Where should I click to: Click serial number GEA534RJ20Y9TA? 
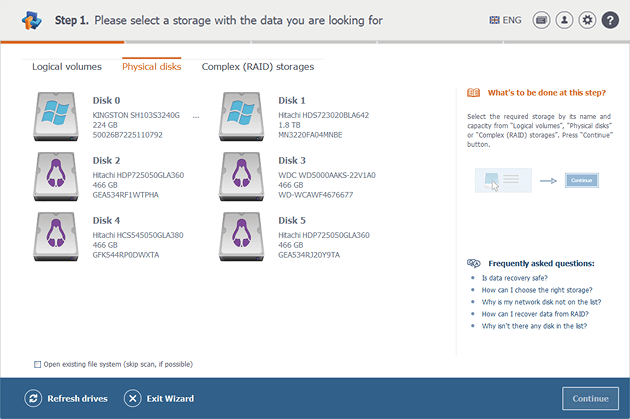tap(309, 255)
